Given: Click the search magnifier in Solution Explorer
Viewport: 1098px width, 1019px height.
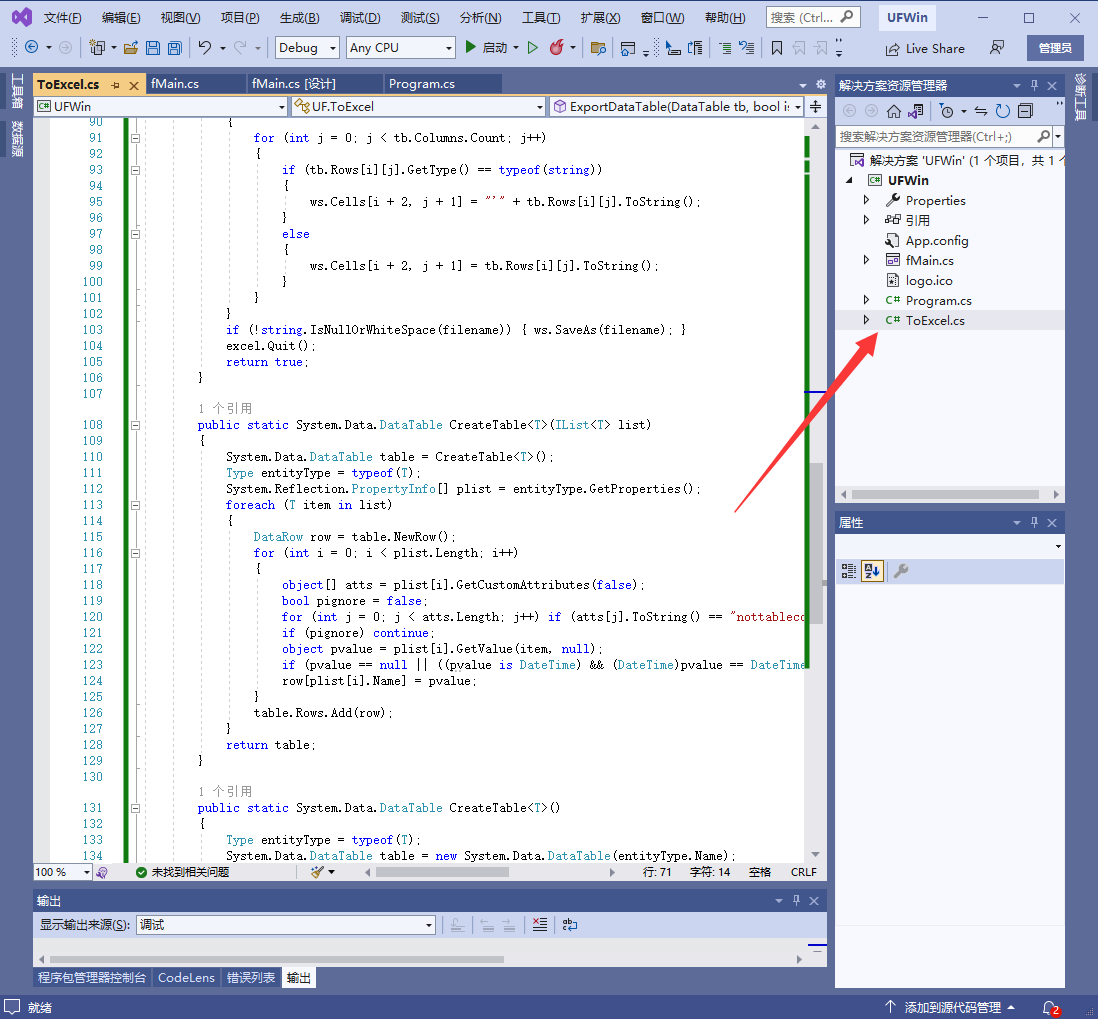Looking at the screenshot, I should [1043, 136].
